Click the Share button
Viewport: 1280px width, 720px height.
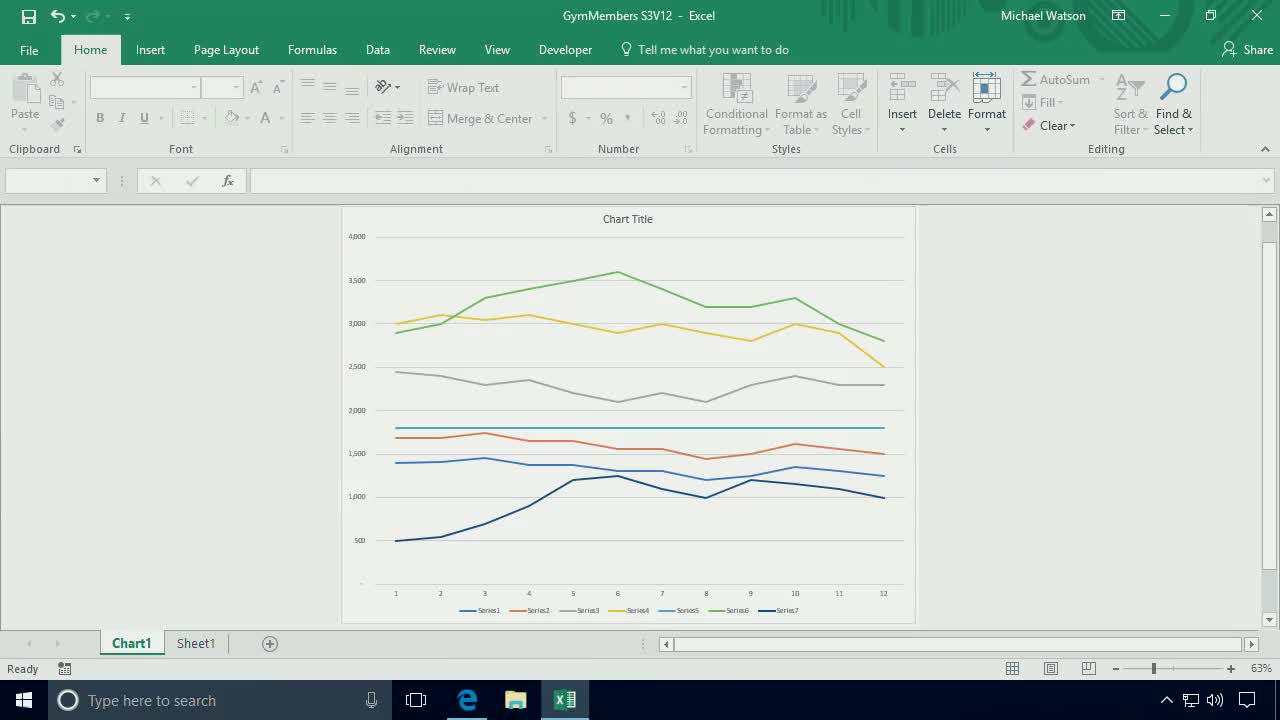[1246, 49]
